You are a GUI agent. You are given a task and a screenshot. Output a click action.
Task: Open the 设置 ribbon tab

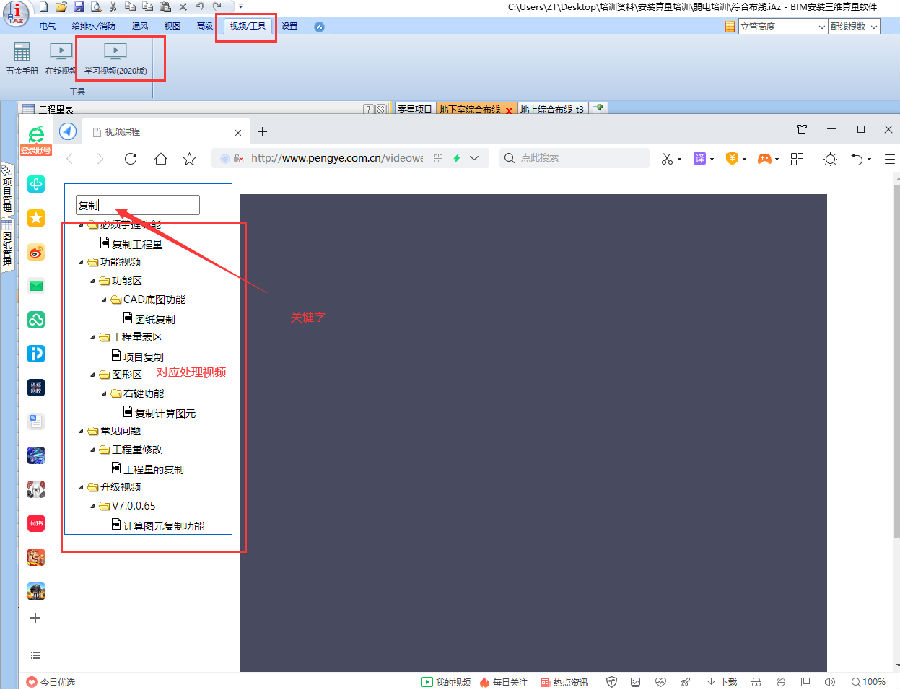(289, 26)
